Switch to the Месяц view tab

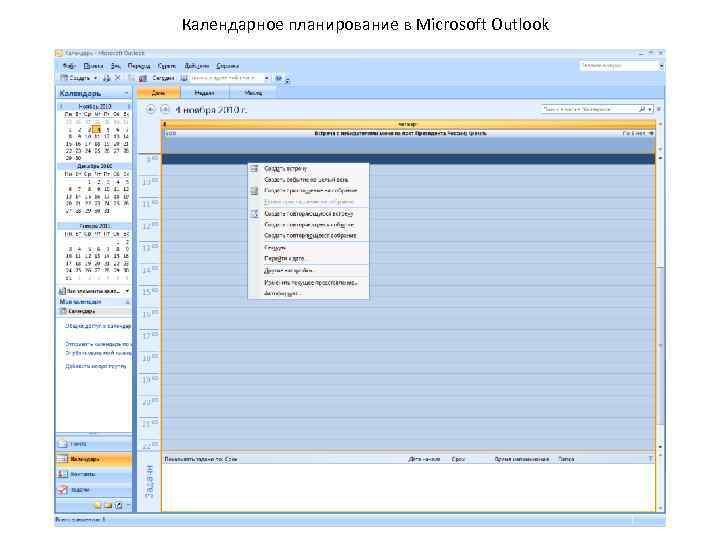253,93
